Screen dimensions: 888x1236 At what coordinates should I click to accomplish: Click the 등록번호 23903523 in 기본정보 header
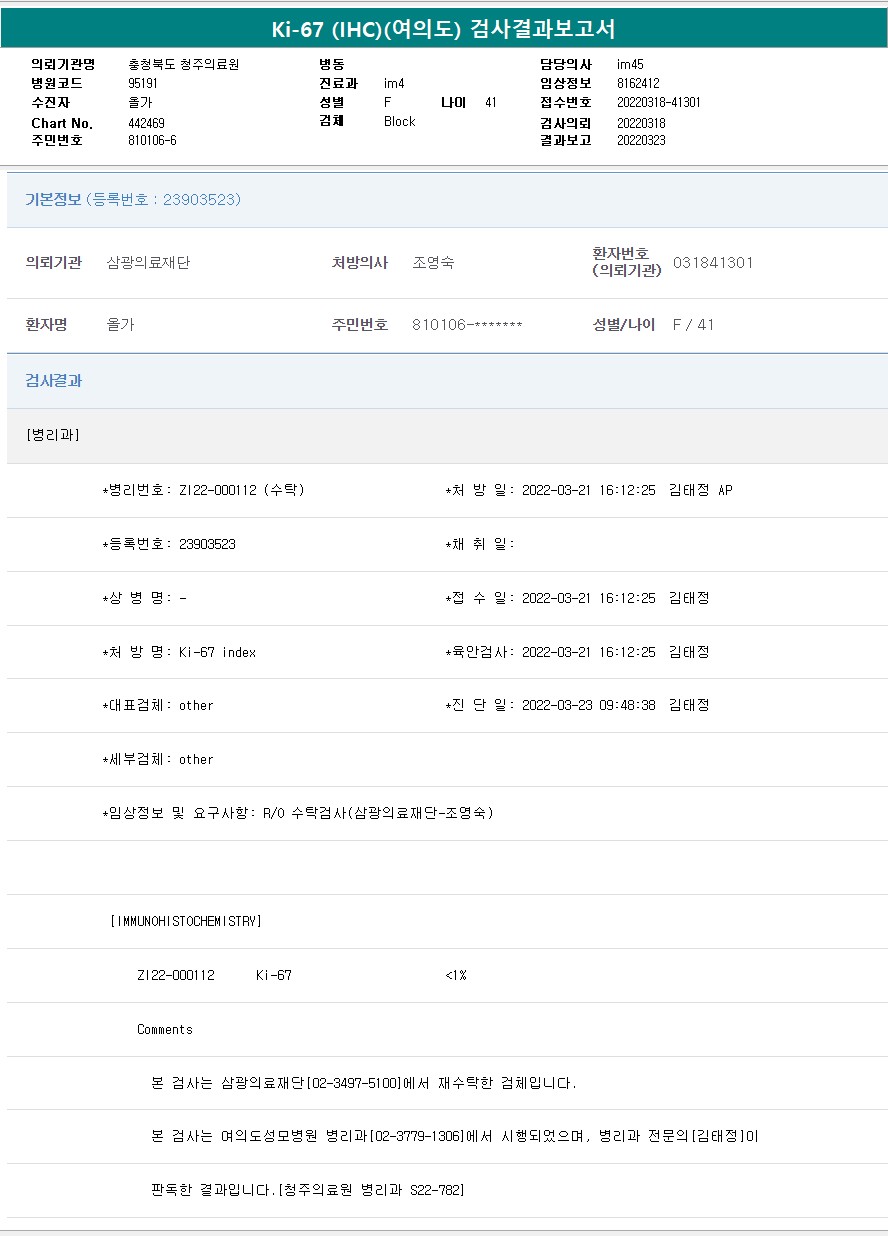(x=200, y=200)
